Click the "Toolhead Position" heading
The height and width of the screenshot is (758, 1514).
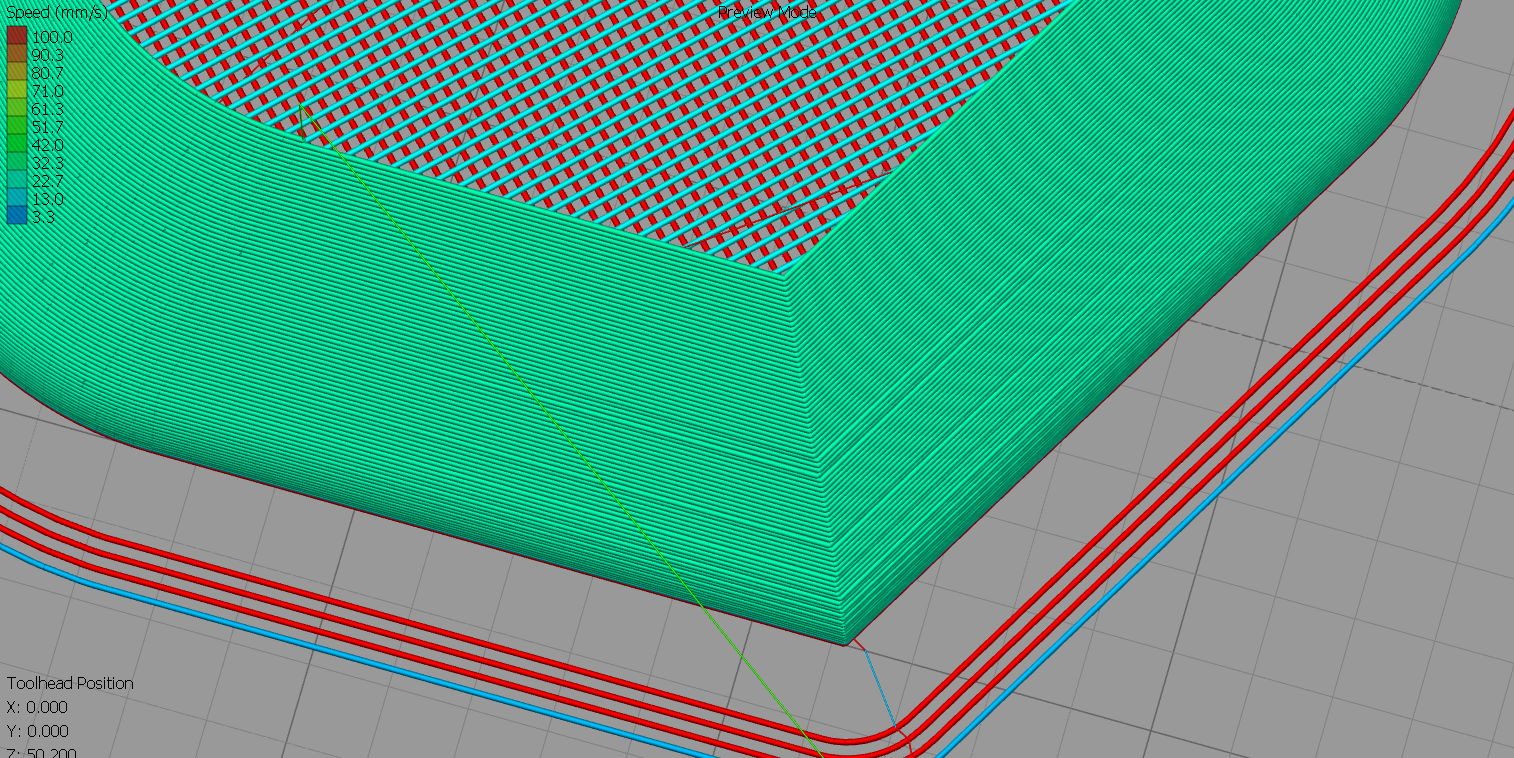point(70,683)
